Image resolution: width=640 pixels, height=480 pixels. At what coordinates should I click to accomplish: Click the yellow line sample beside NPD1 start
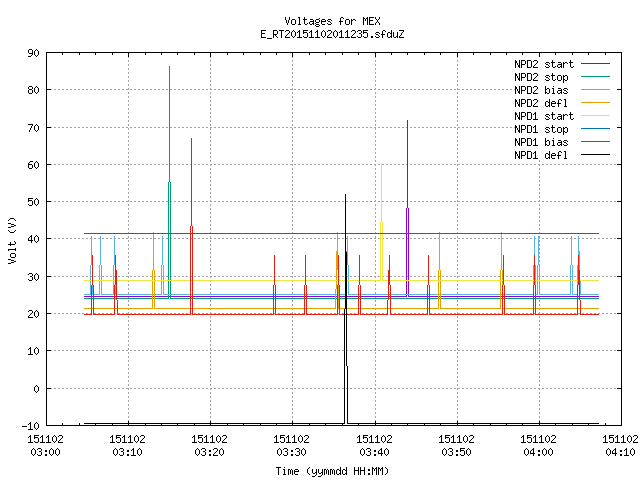click(595, 116)
